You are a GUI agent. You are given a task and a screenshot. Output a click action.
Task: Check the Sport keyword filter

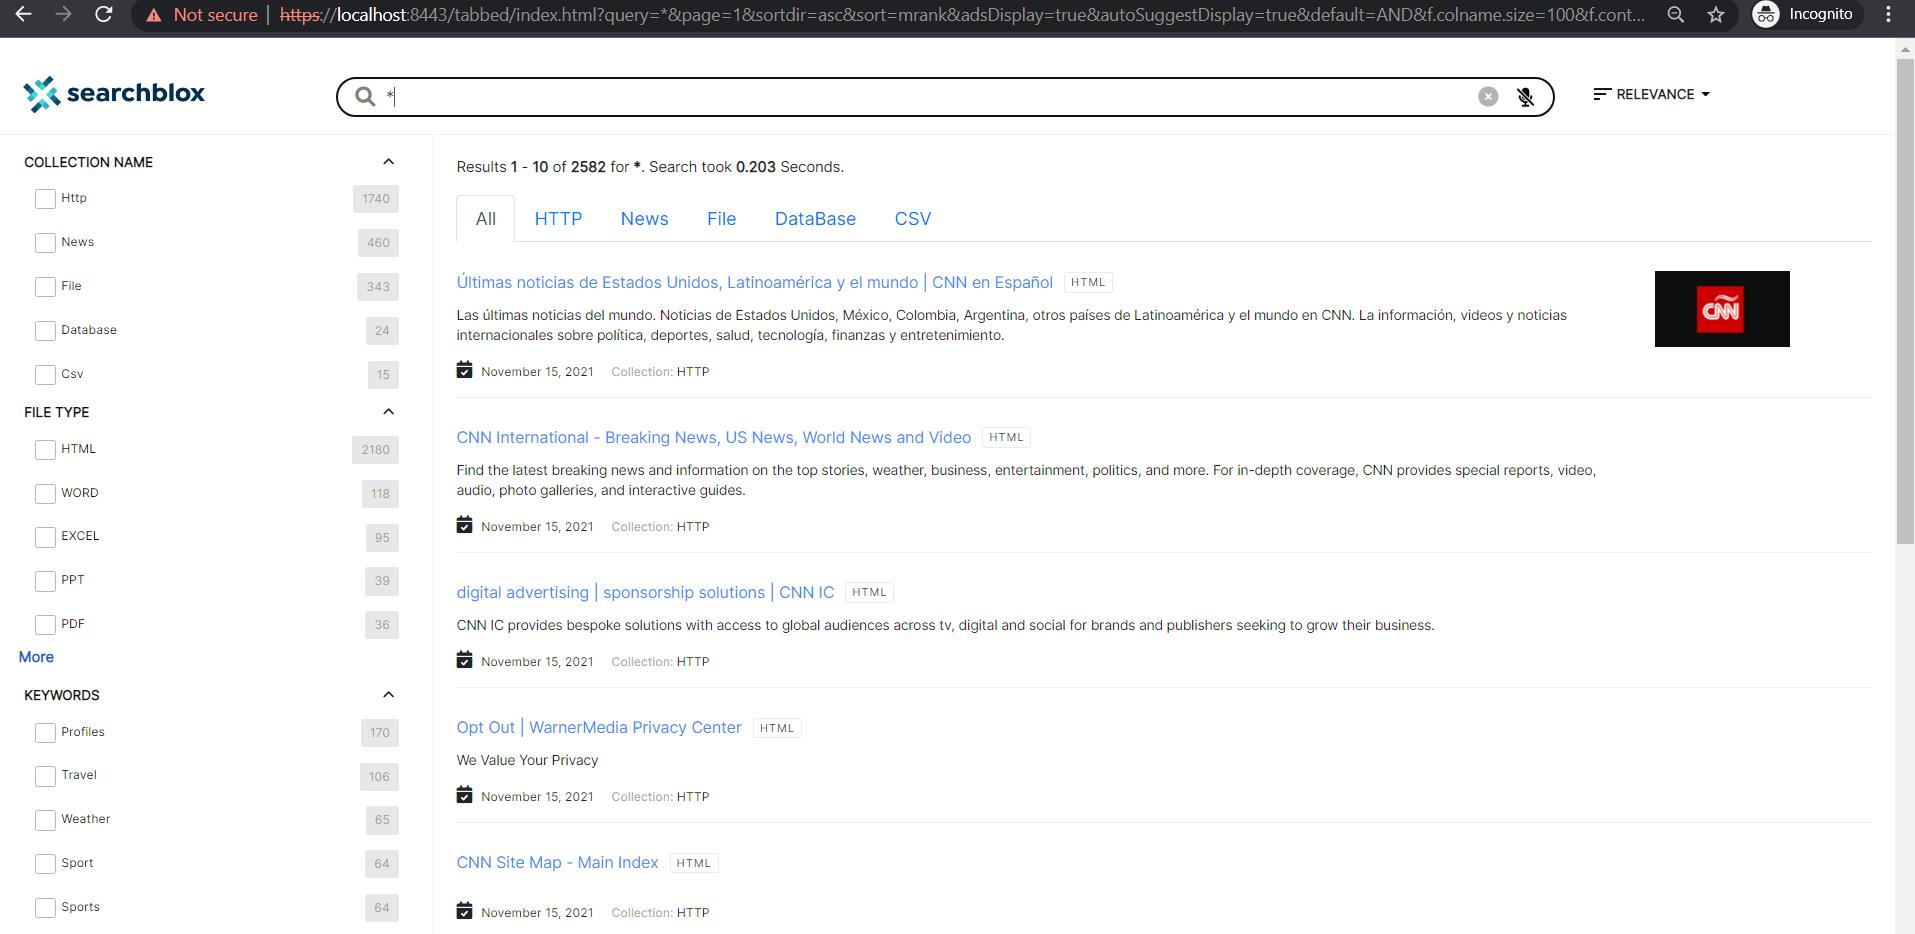(45, 864)
